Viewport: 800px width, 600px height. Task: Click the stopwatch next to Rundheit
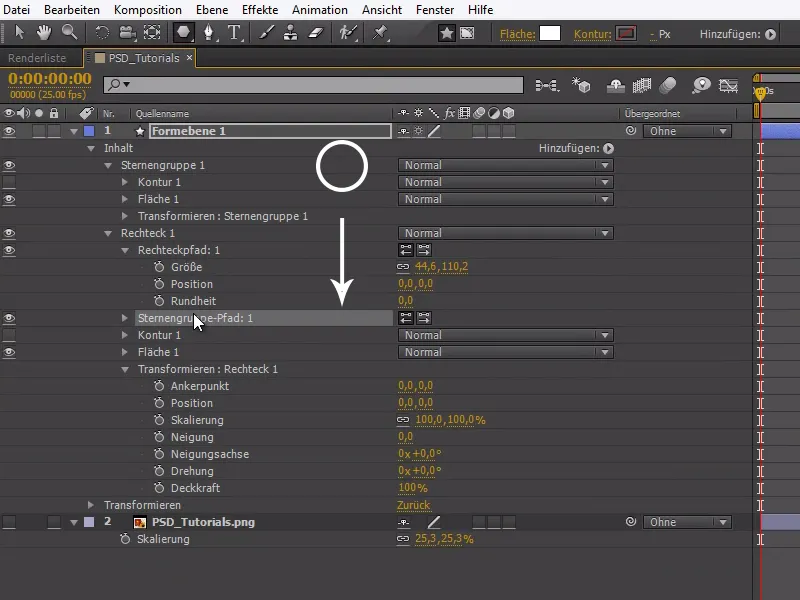click(159, 301)
